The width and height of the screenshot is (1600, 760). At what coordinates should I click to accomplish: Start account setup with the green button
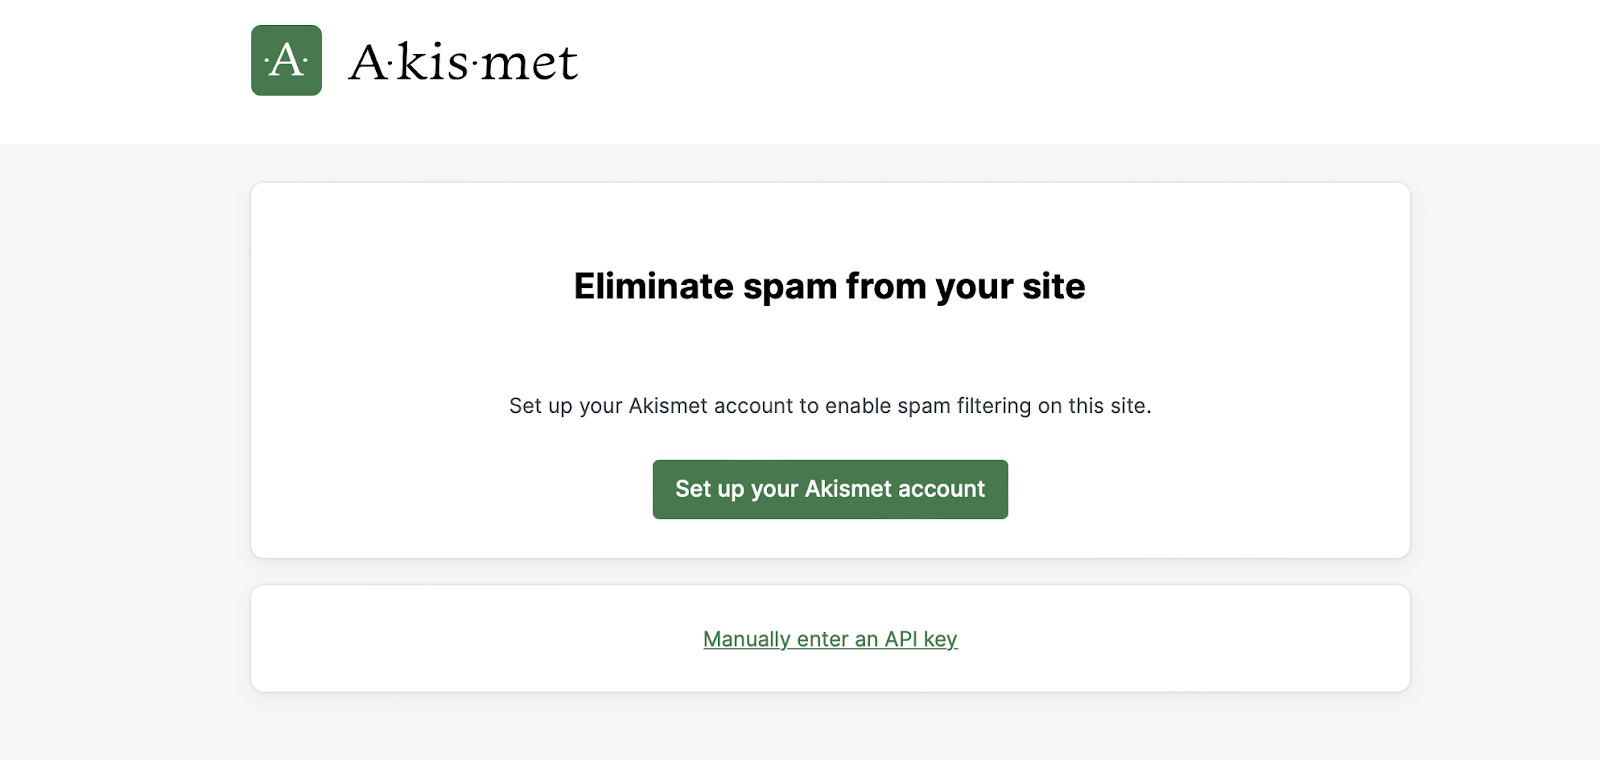pos(830,489)
